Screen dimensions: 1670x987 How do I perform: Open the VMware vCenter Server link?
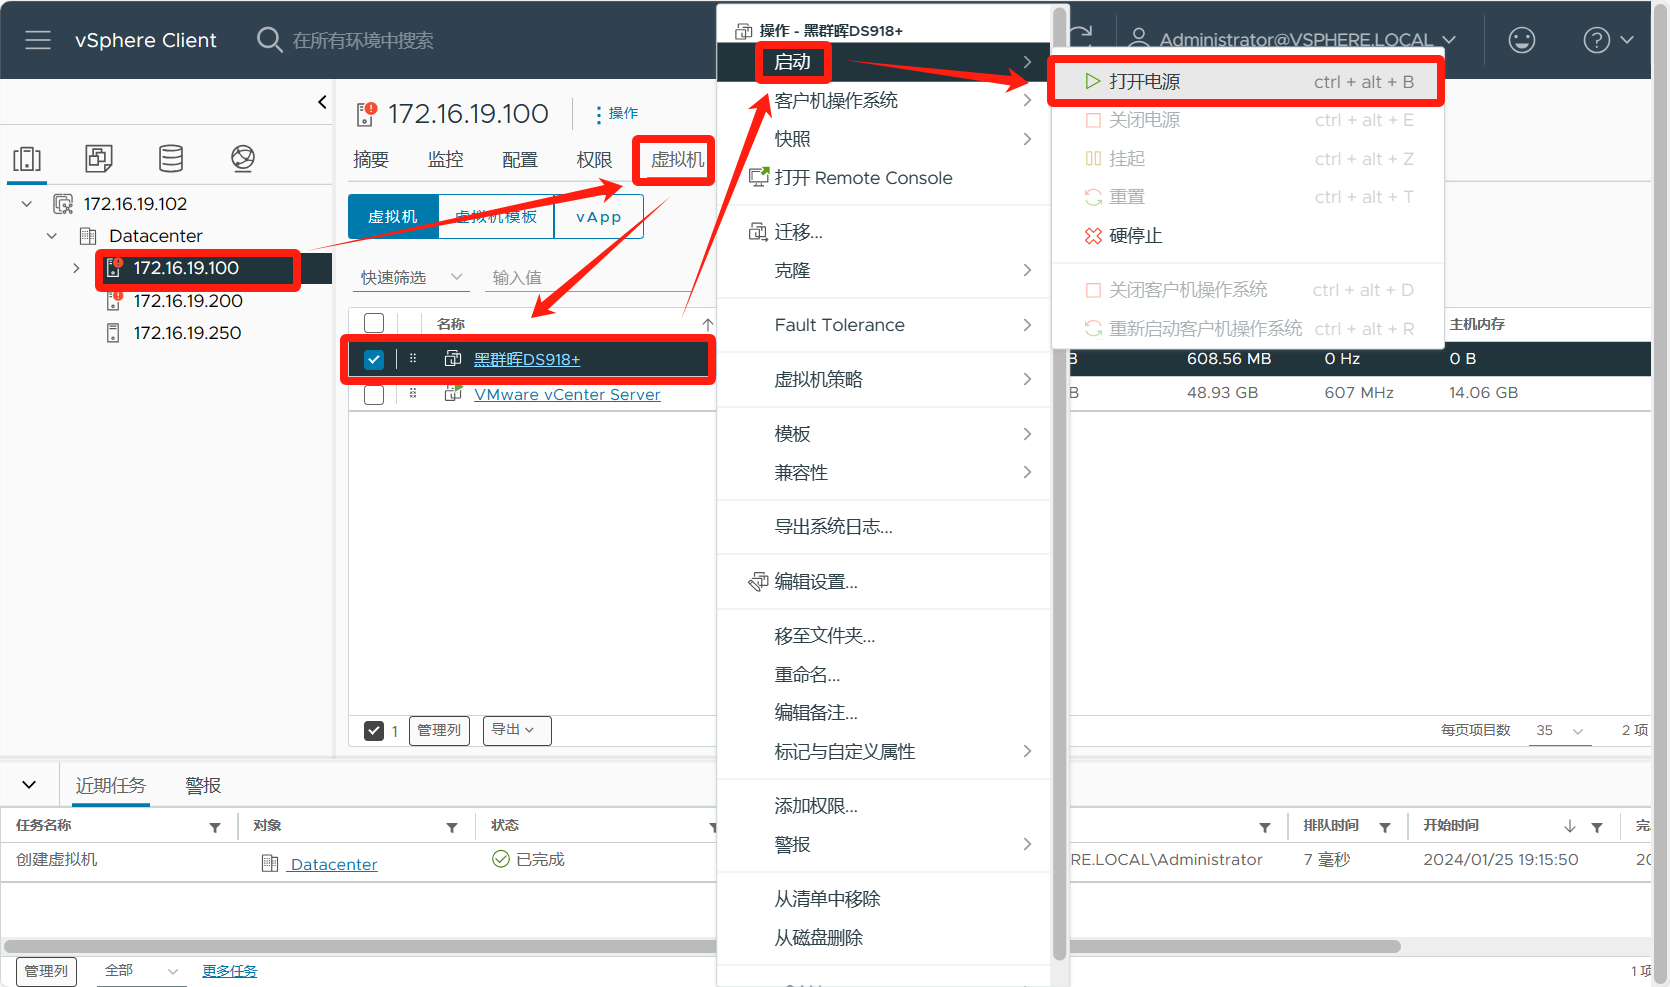click(567, 395)
